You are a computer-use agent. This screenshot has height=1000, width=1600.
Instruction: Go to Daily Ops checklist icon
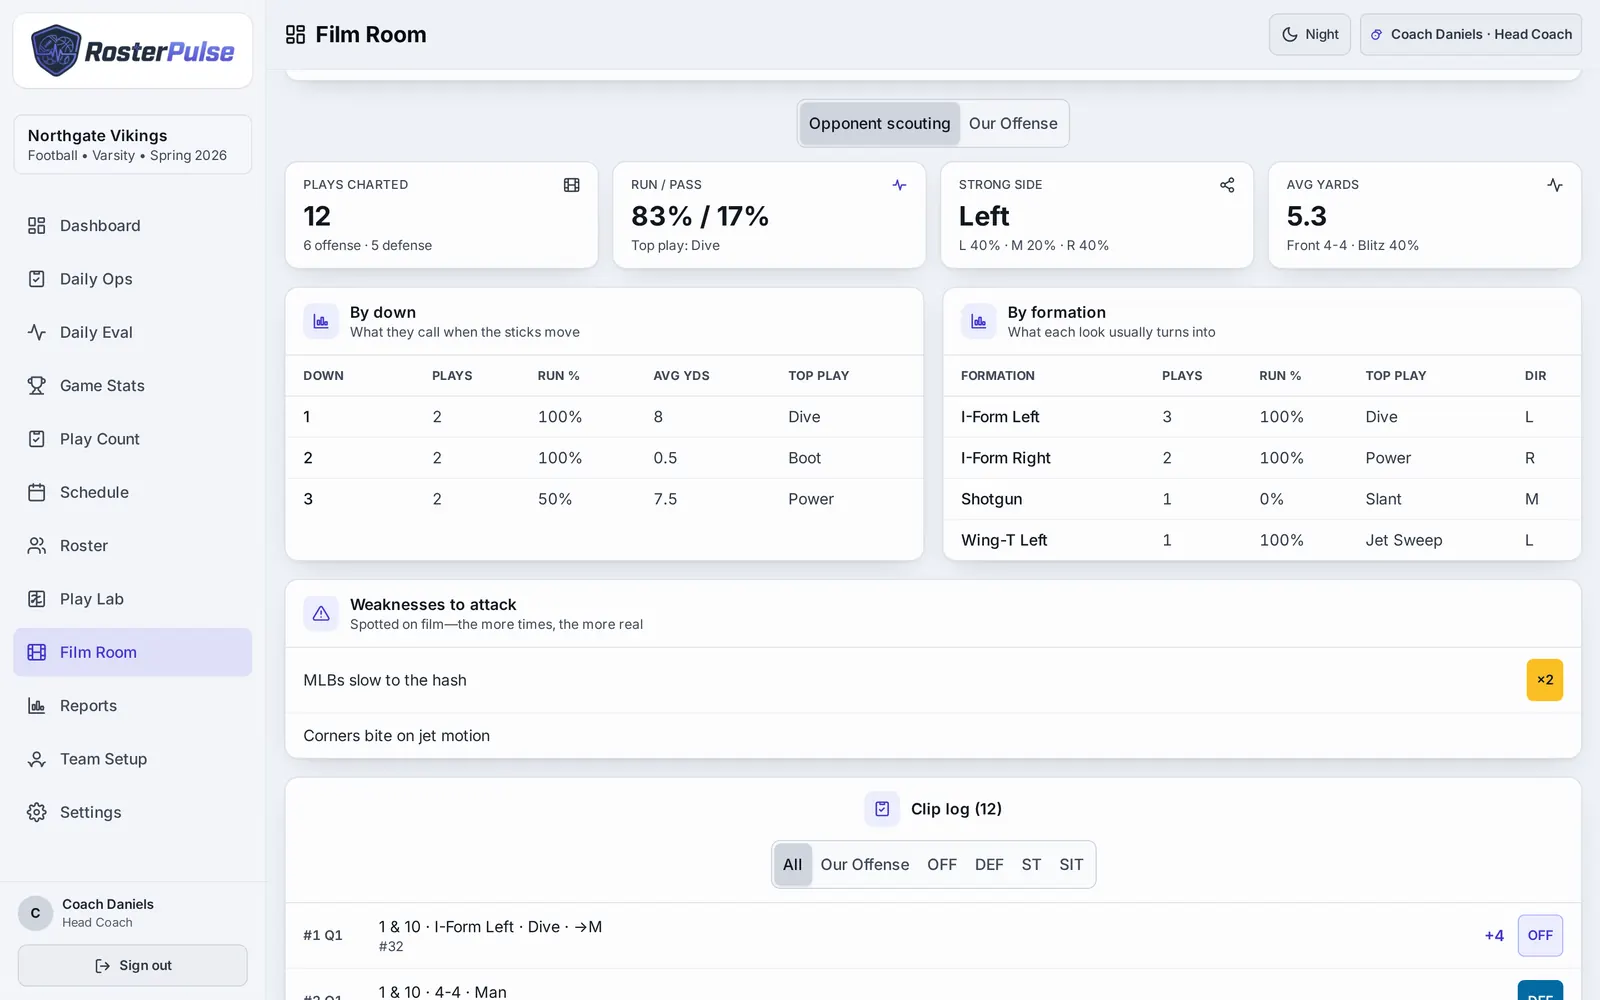coord(37,279)
